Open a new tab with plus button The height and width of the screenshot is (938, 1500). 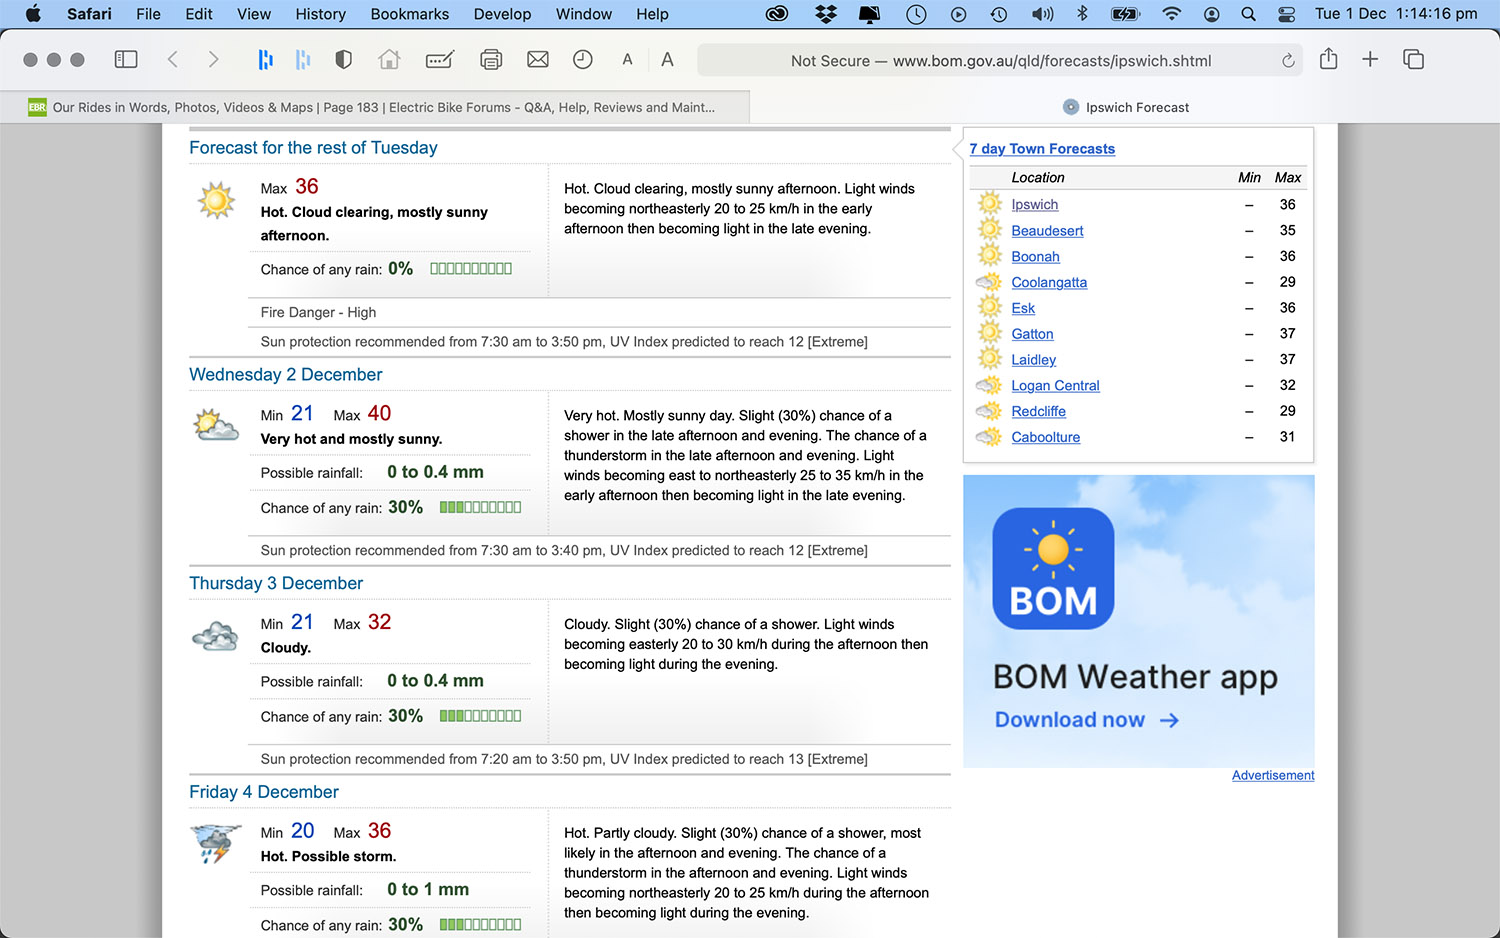click(x=1370, y=60)
